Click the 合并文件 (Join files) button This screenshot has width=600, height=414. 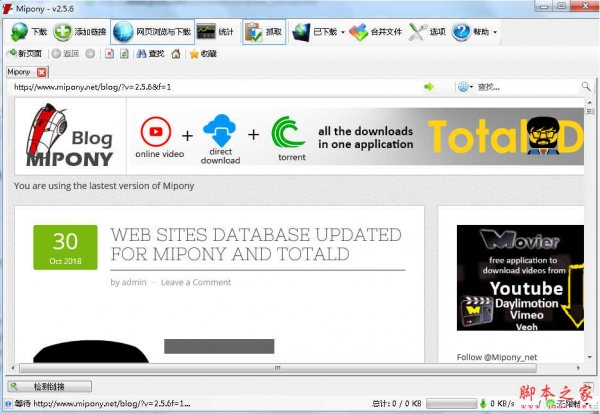tap(375, 32)
